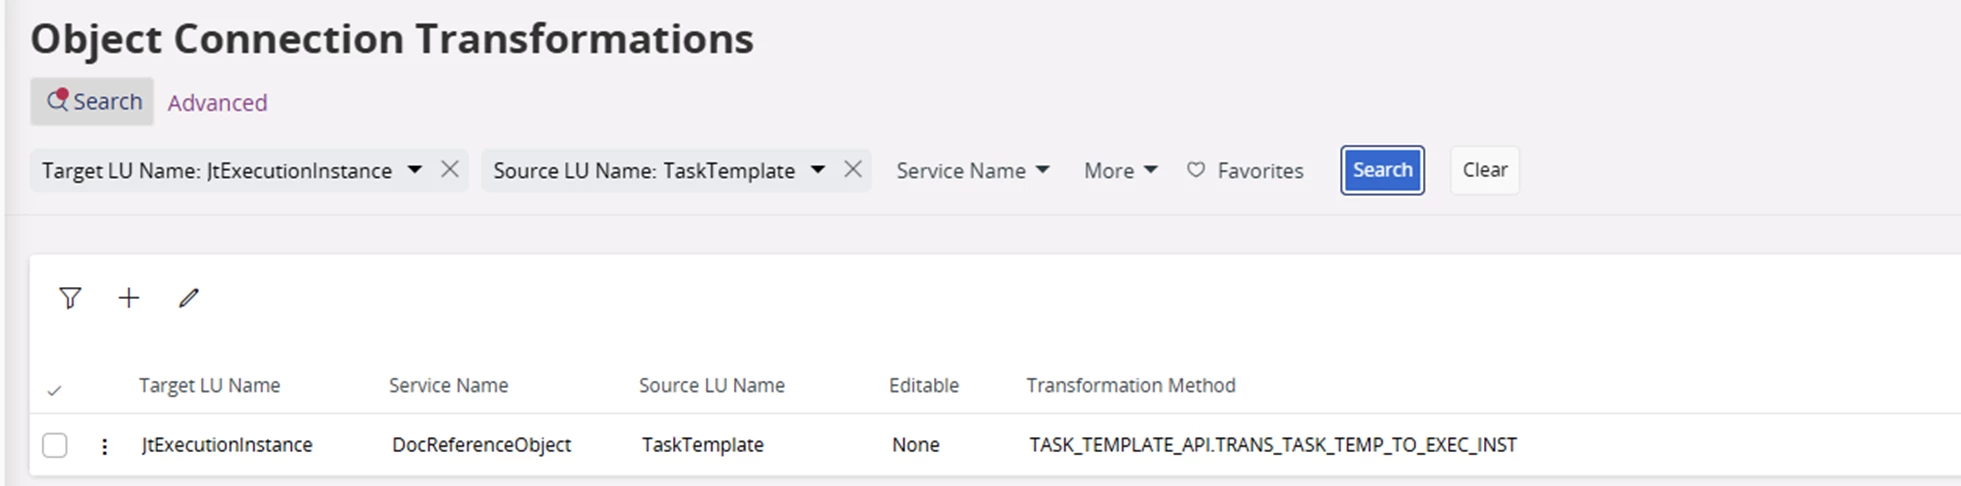This screenshot has width=1961, height=486.
Task: Sort by Transformation Method column header
Action: click(1130, 385)
